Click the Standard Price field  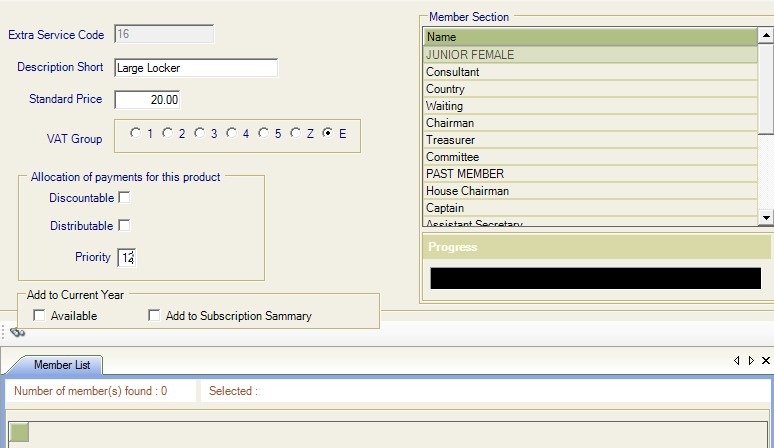147,100
